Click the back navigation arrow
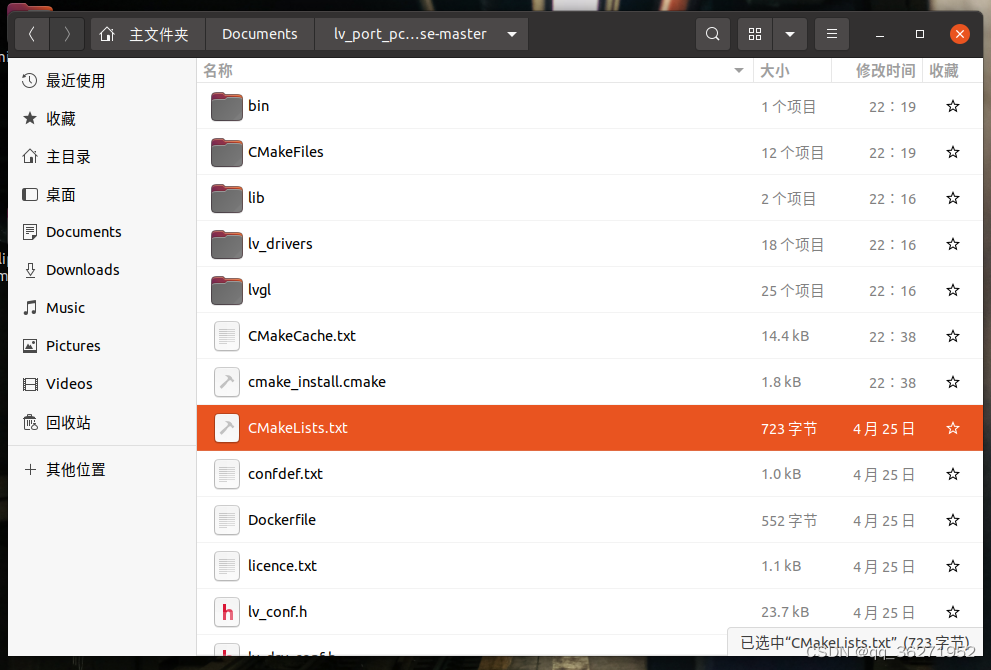This screenshot has width=991, height=670. (x=31, y=33)
